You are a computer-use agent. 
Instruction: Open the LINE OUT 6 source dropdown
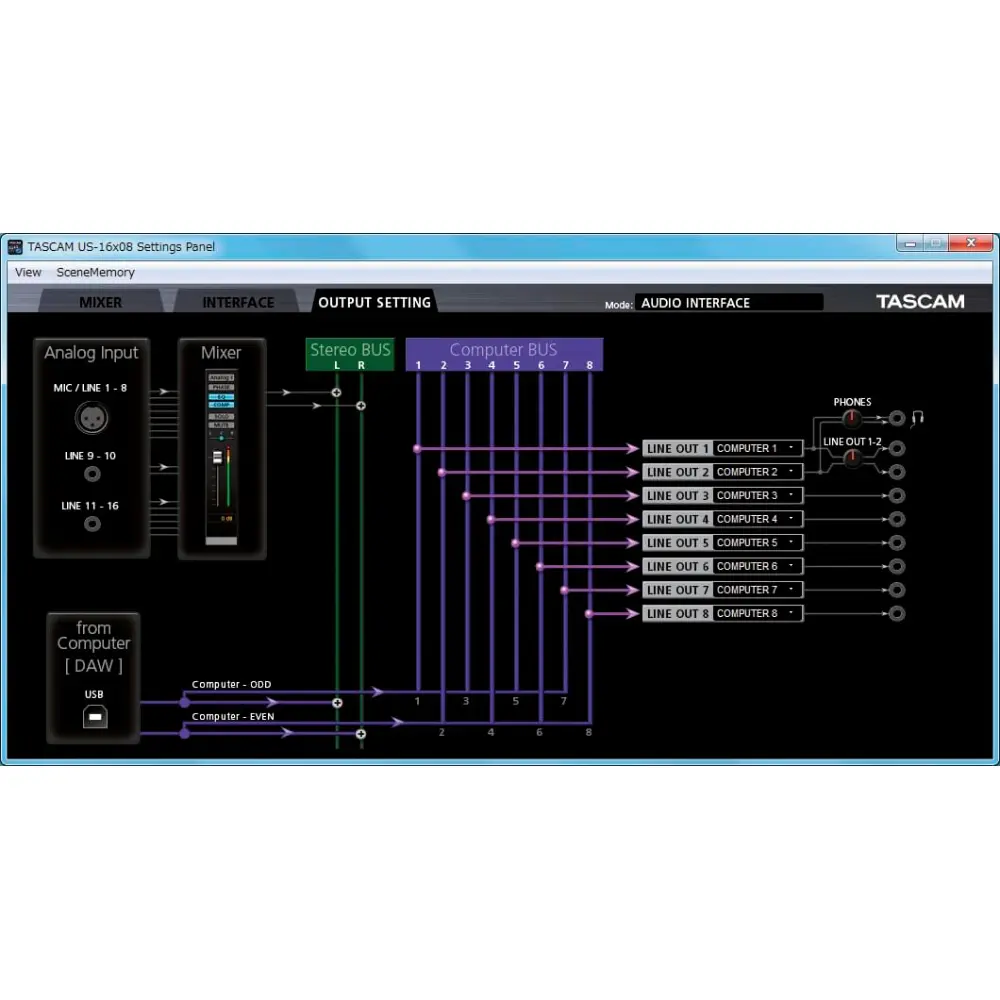(757, 566)
